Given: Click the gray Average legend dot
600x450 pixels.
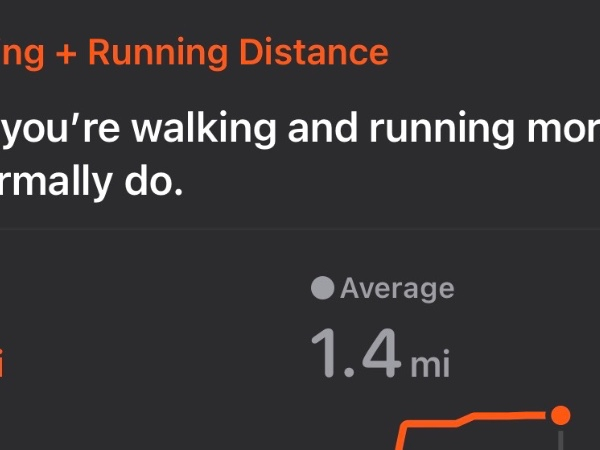Looking at the screenshot, I should click(x=322, y=289).
